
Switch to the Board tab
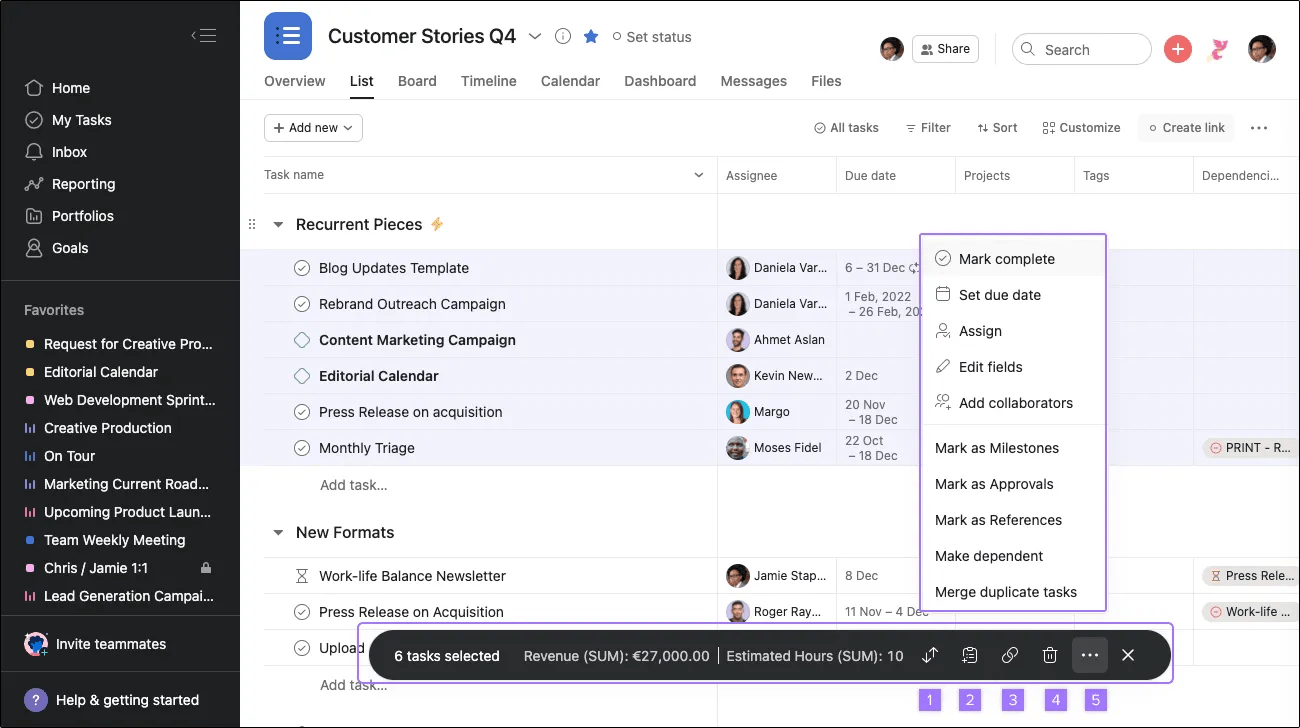(417, 81)
